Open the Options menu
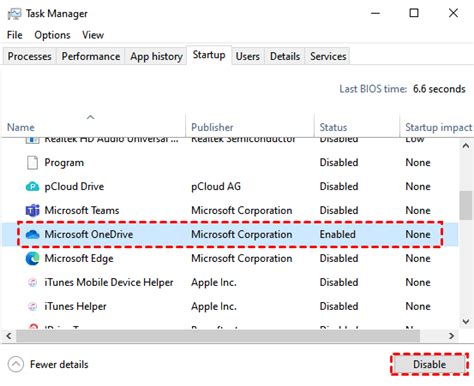 [x=52, y=35]
